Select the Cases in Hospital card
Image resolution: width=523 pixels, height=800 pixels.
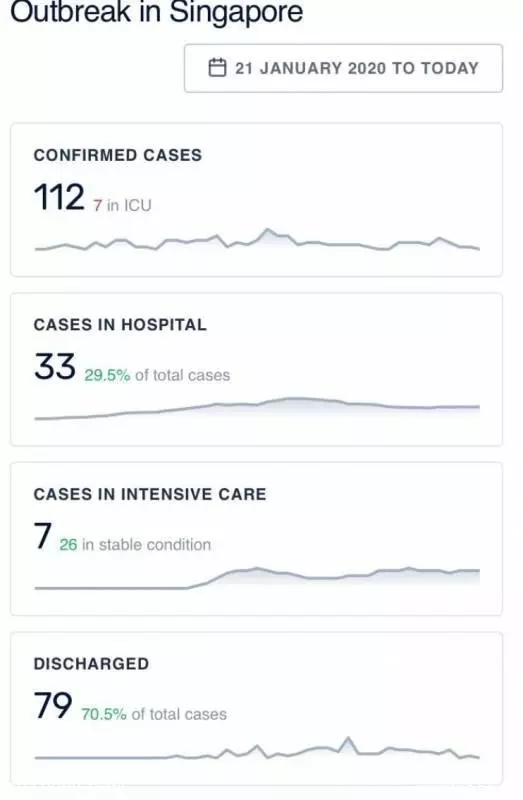[257, 369]
